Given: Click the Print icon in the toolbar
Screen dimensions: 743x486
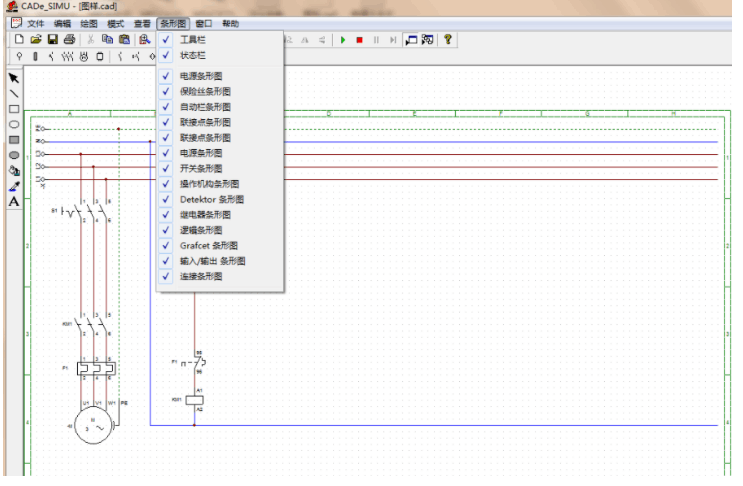Looking at the screenshot, I should coord(70,40).
